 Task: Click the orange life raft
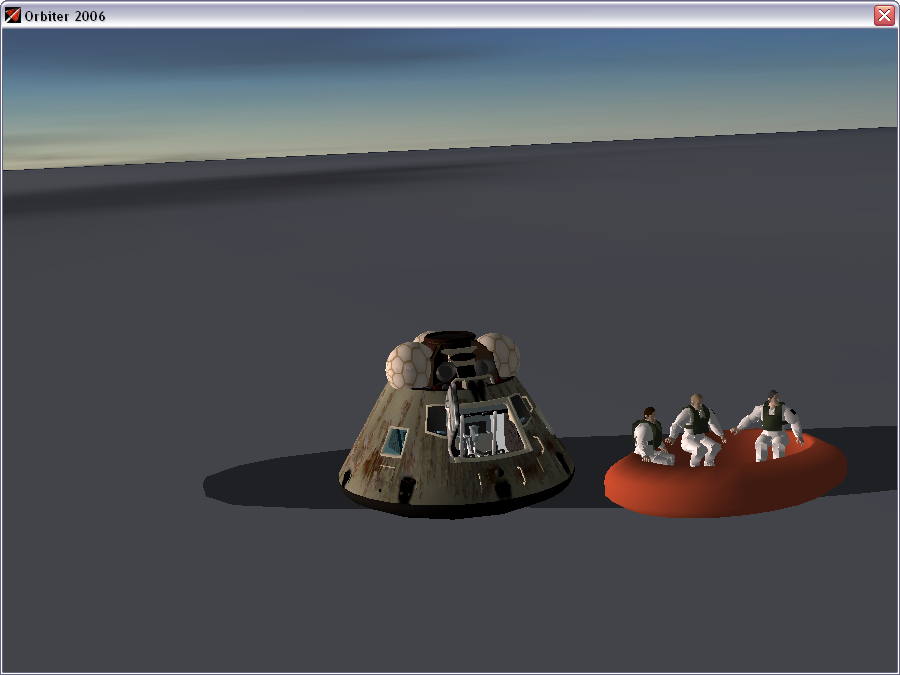click(725, 475)
